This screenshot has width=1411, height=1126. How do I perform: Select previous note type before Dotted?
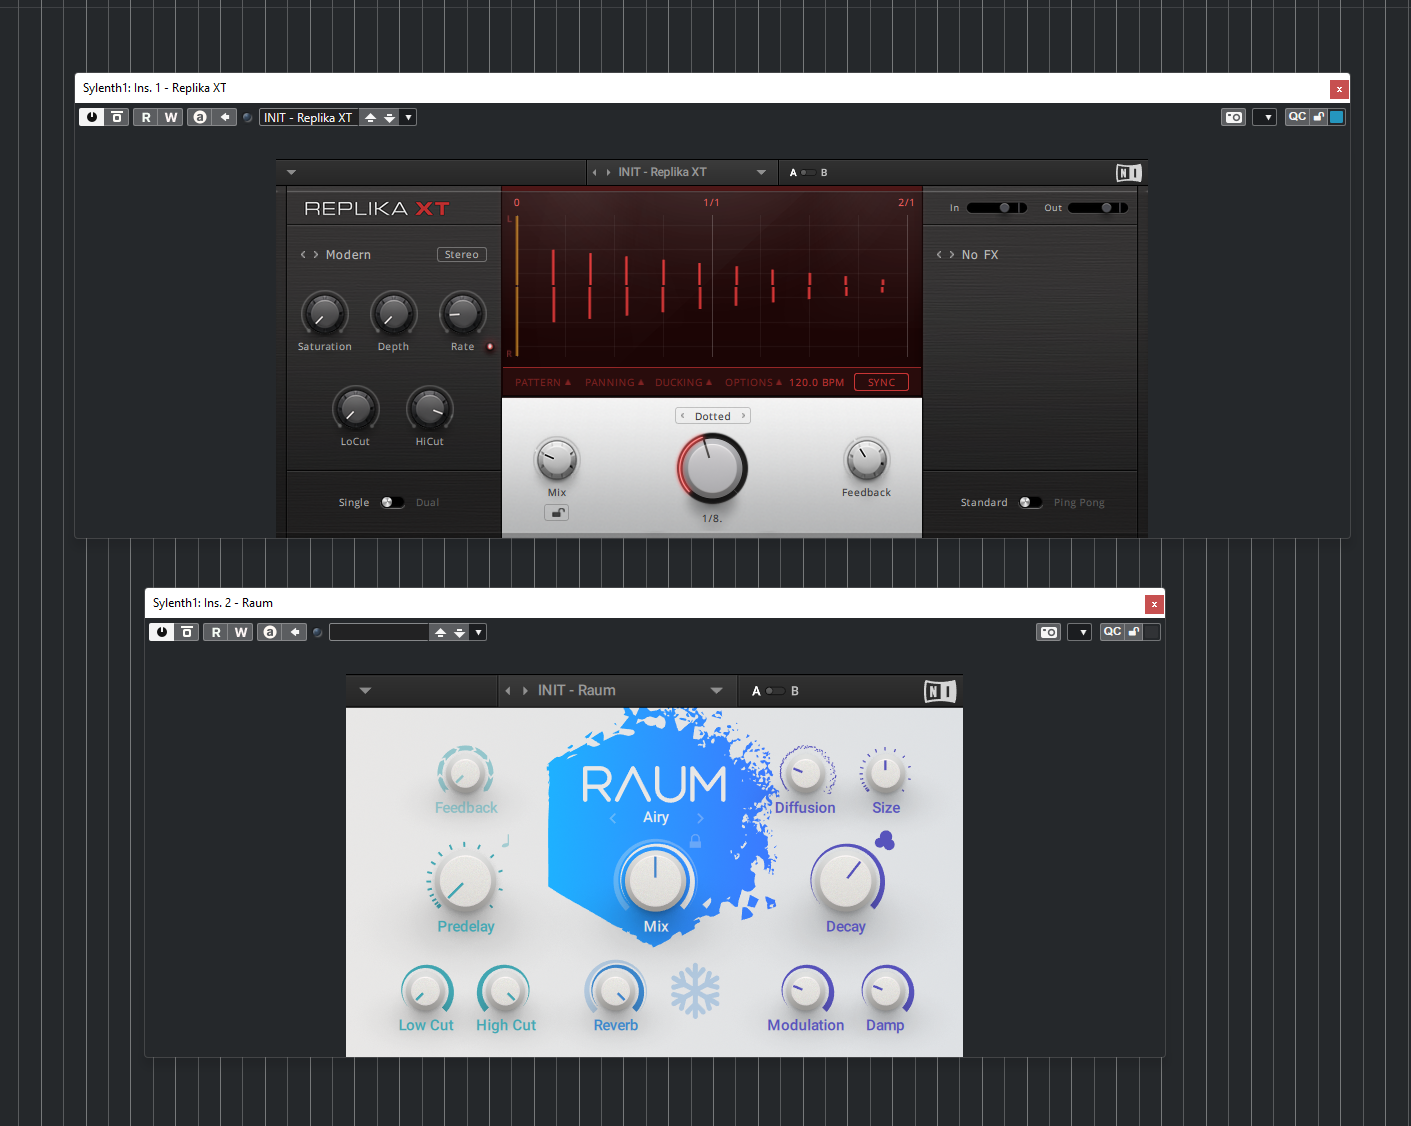click(x=683, y=416)
